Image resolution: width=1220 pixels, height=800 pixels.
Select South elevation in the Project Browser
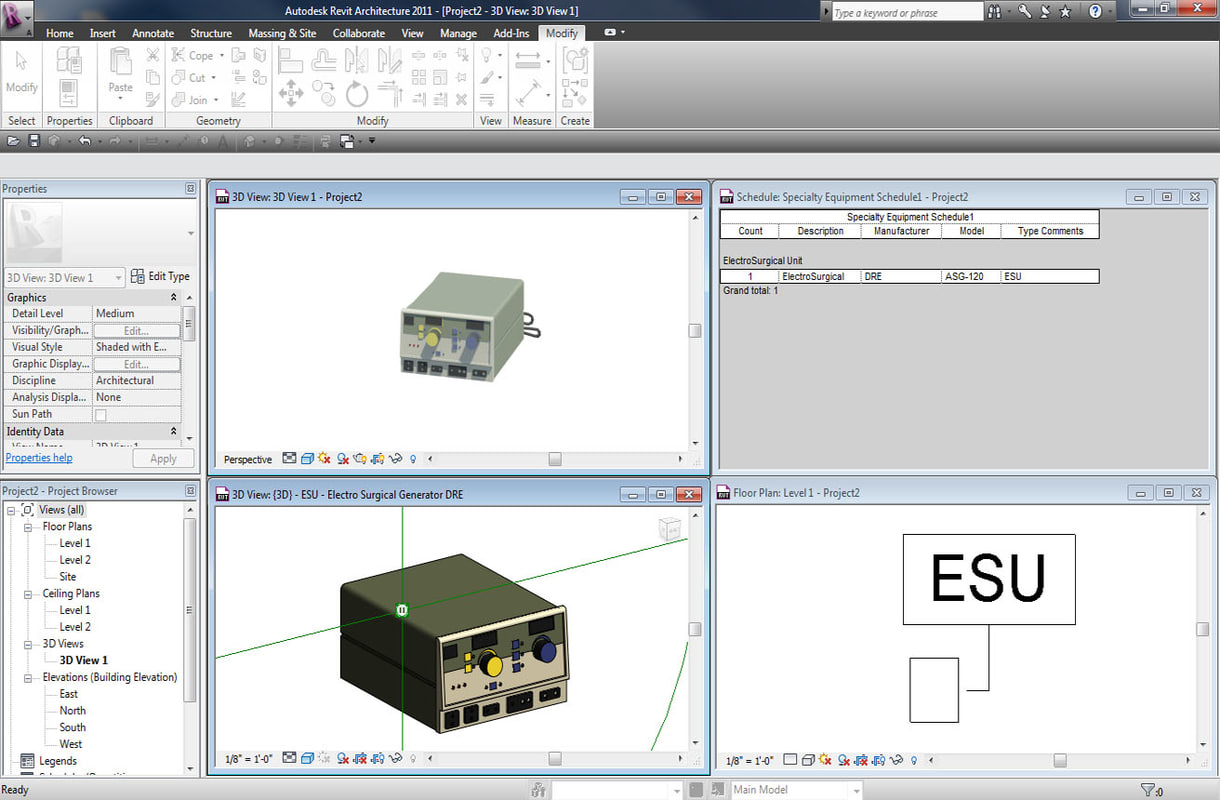tap(70, 727)
